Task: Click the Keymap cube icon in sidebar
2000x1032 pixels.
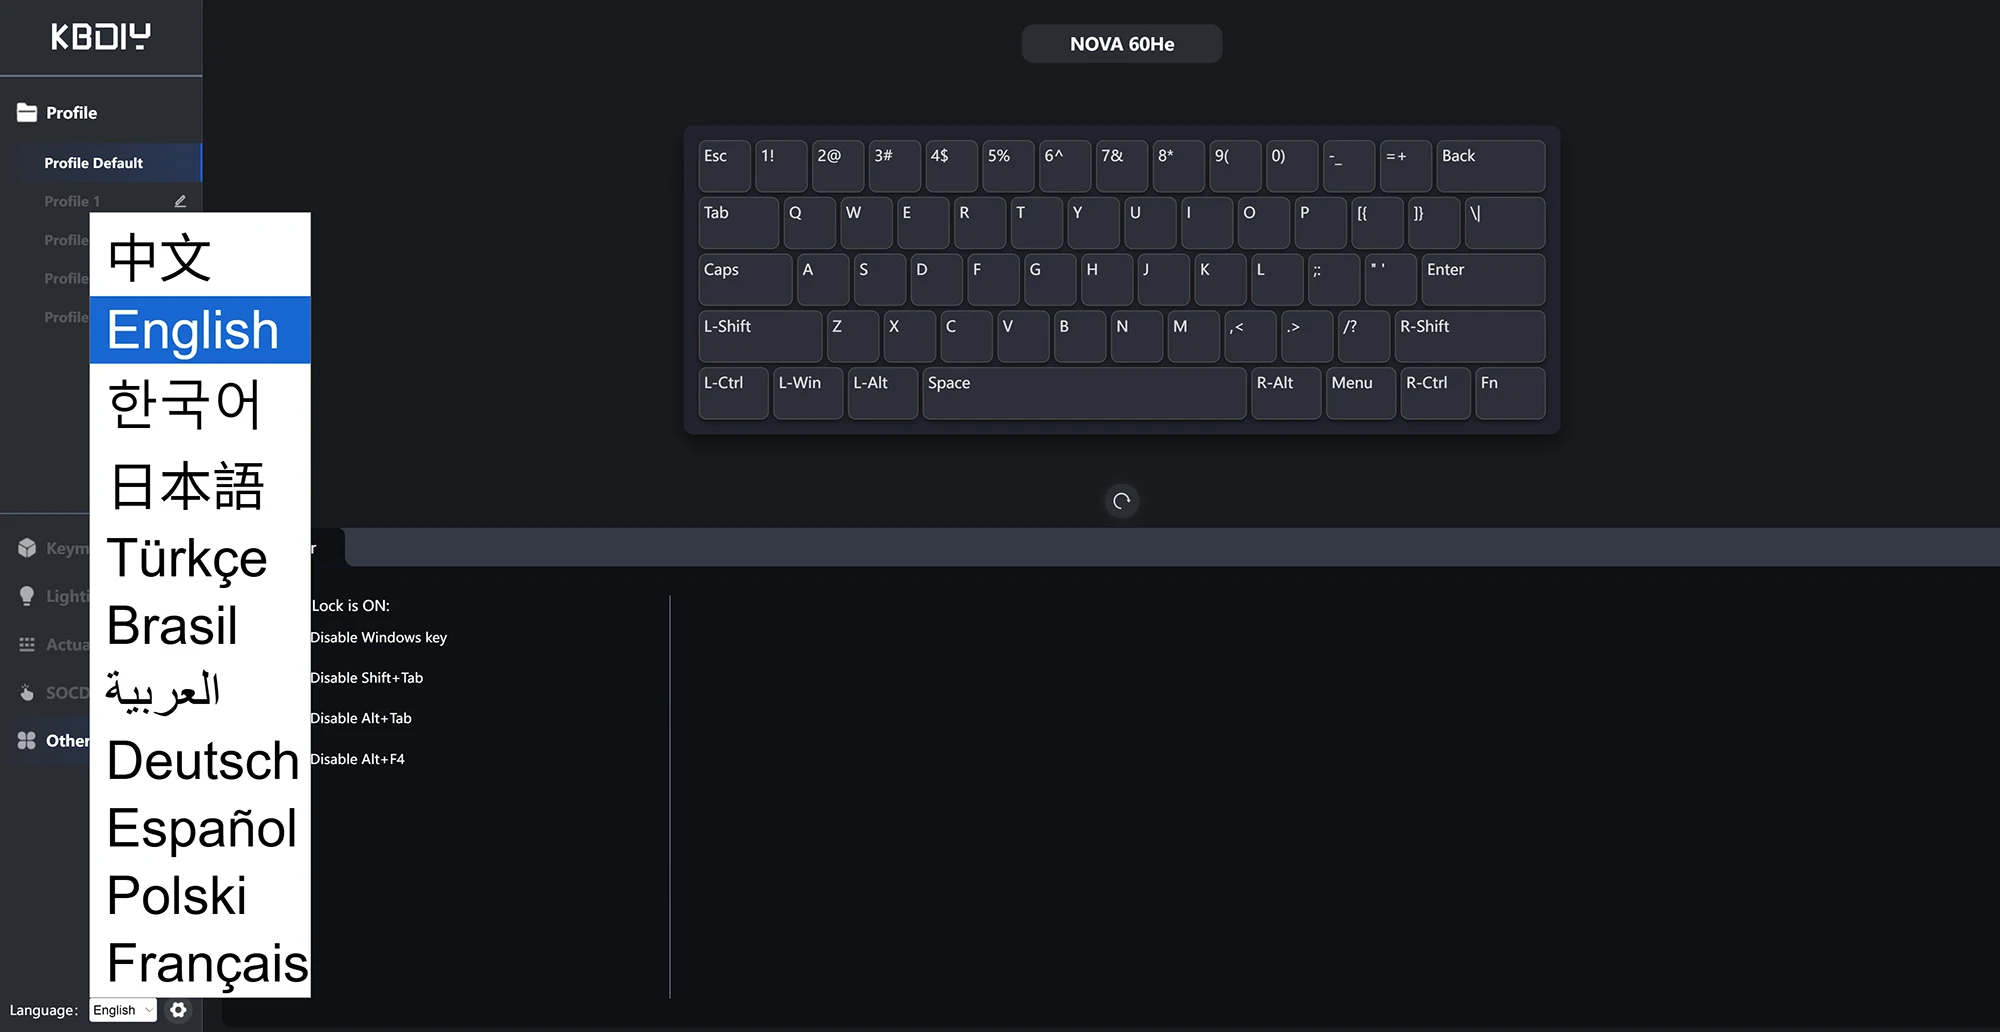Action: [x=27, y=548]
